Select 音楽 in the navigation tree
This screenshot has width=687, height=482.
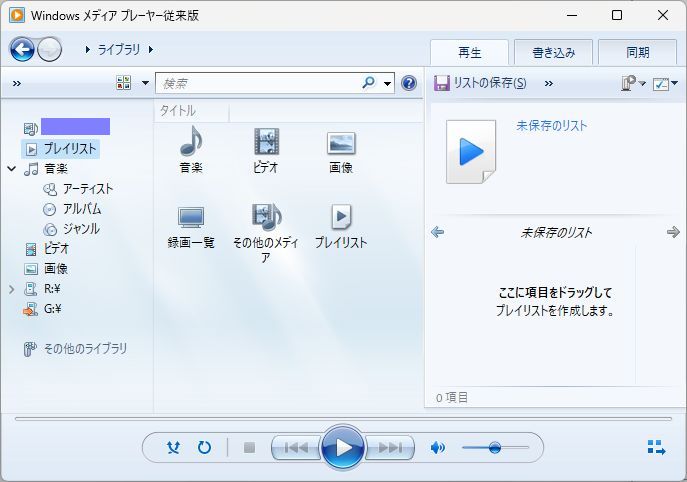tap(56, 169)
